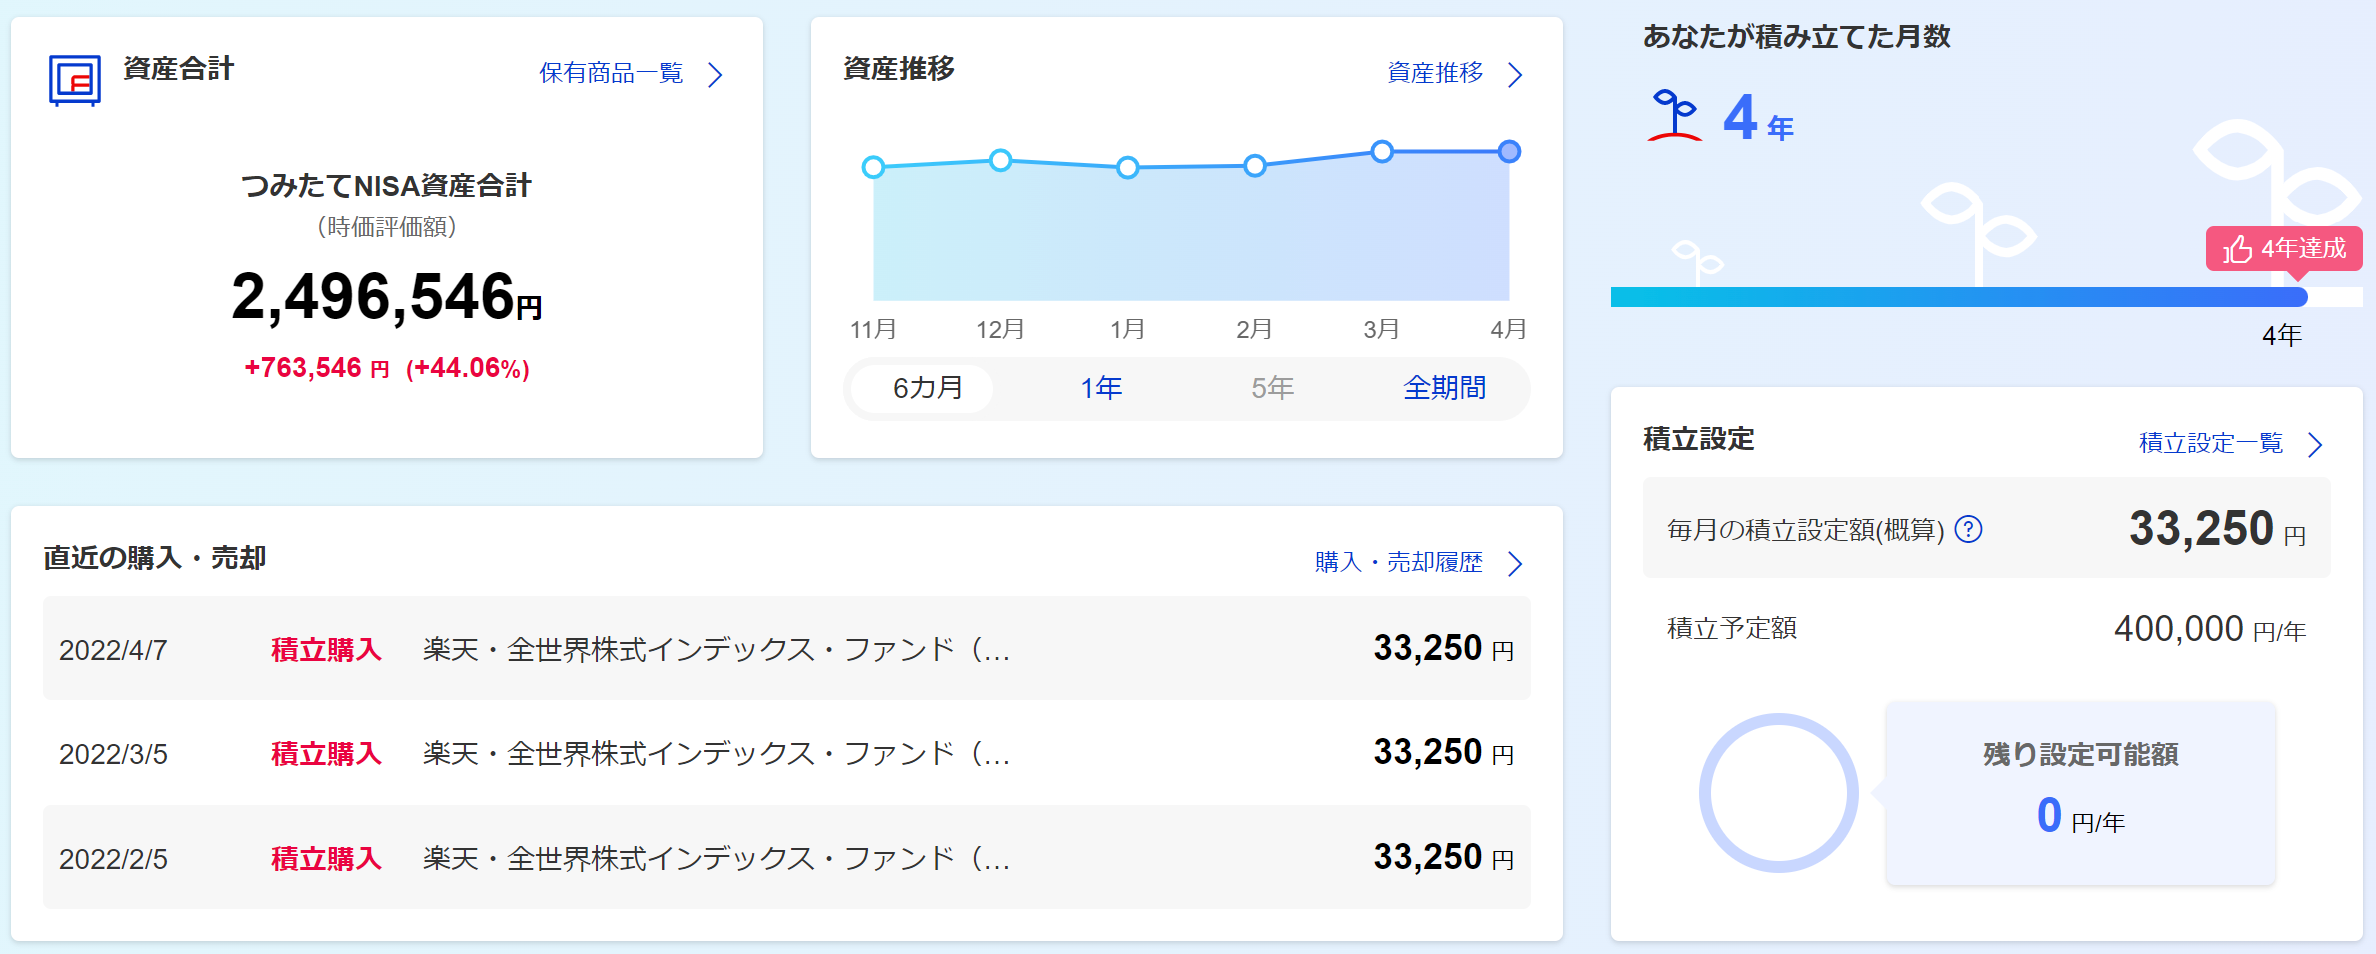Click the circular 残り設定可能額 ring chart
The height and width of the screenshot is (954, 2376).
click(1778, 792)
